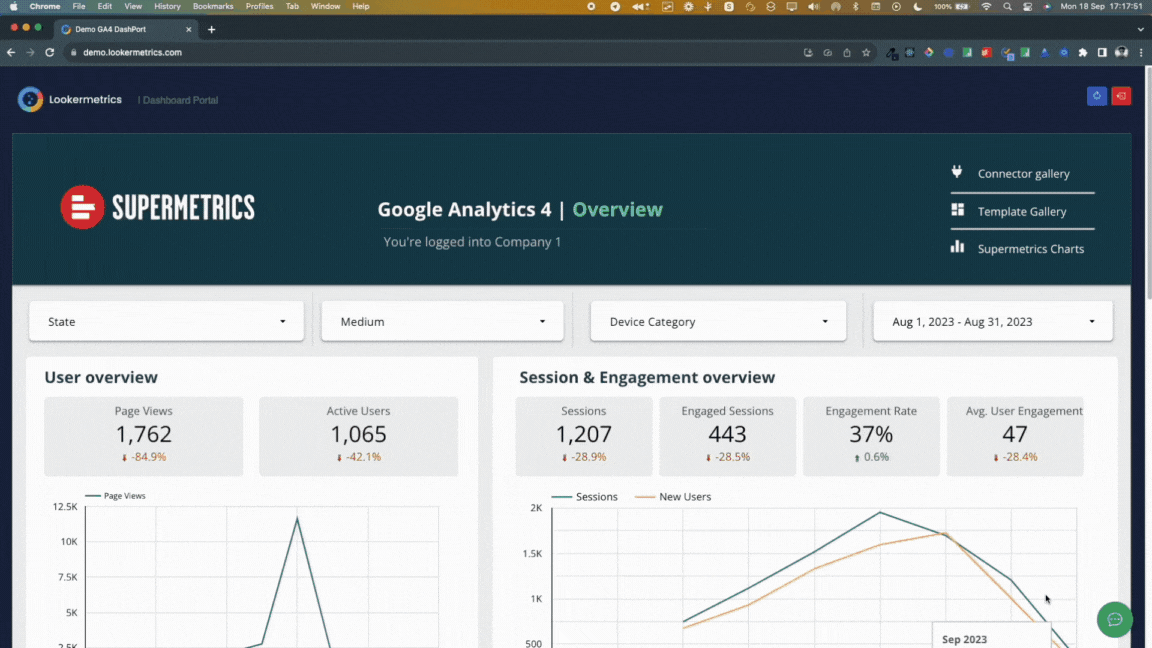Image resolution: width=1152 pixels, height=648 pixels.
Task: Click the Template Gallery grid icon
Action: [x=957, y=210]
